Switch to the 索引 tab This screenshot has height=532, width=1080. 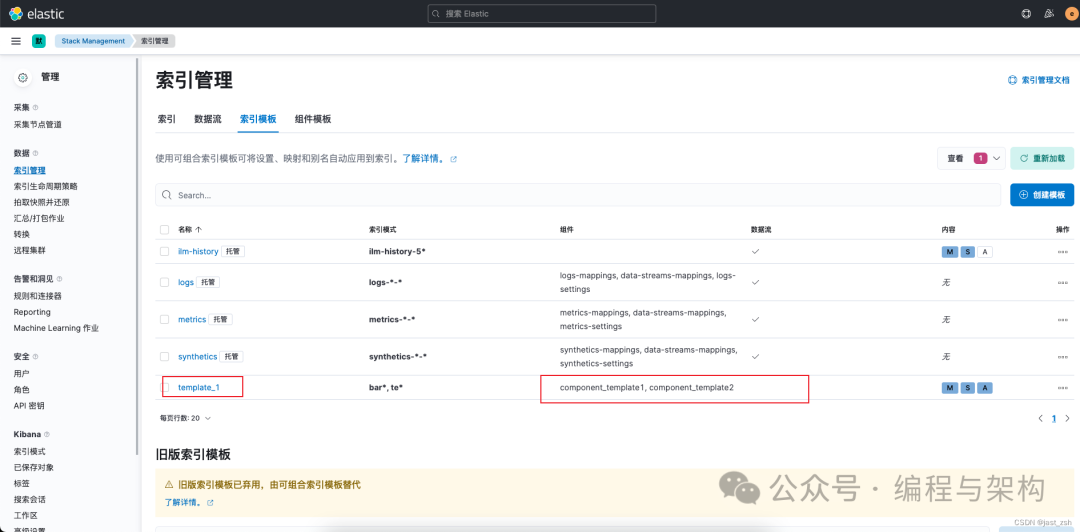coord(167,119)
